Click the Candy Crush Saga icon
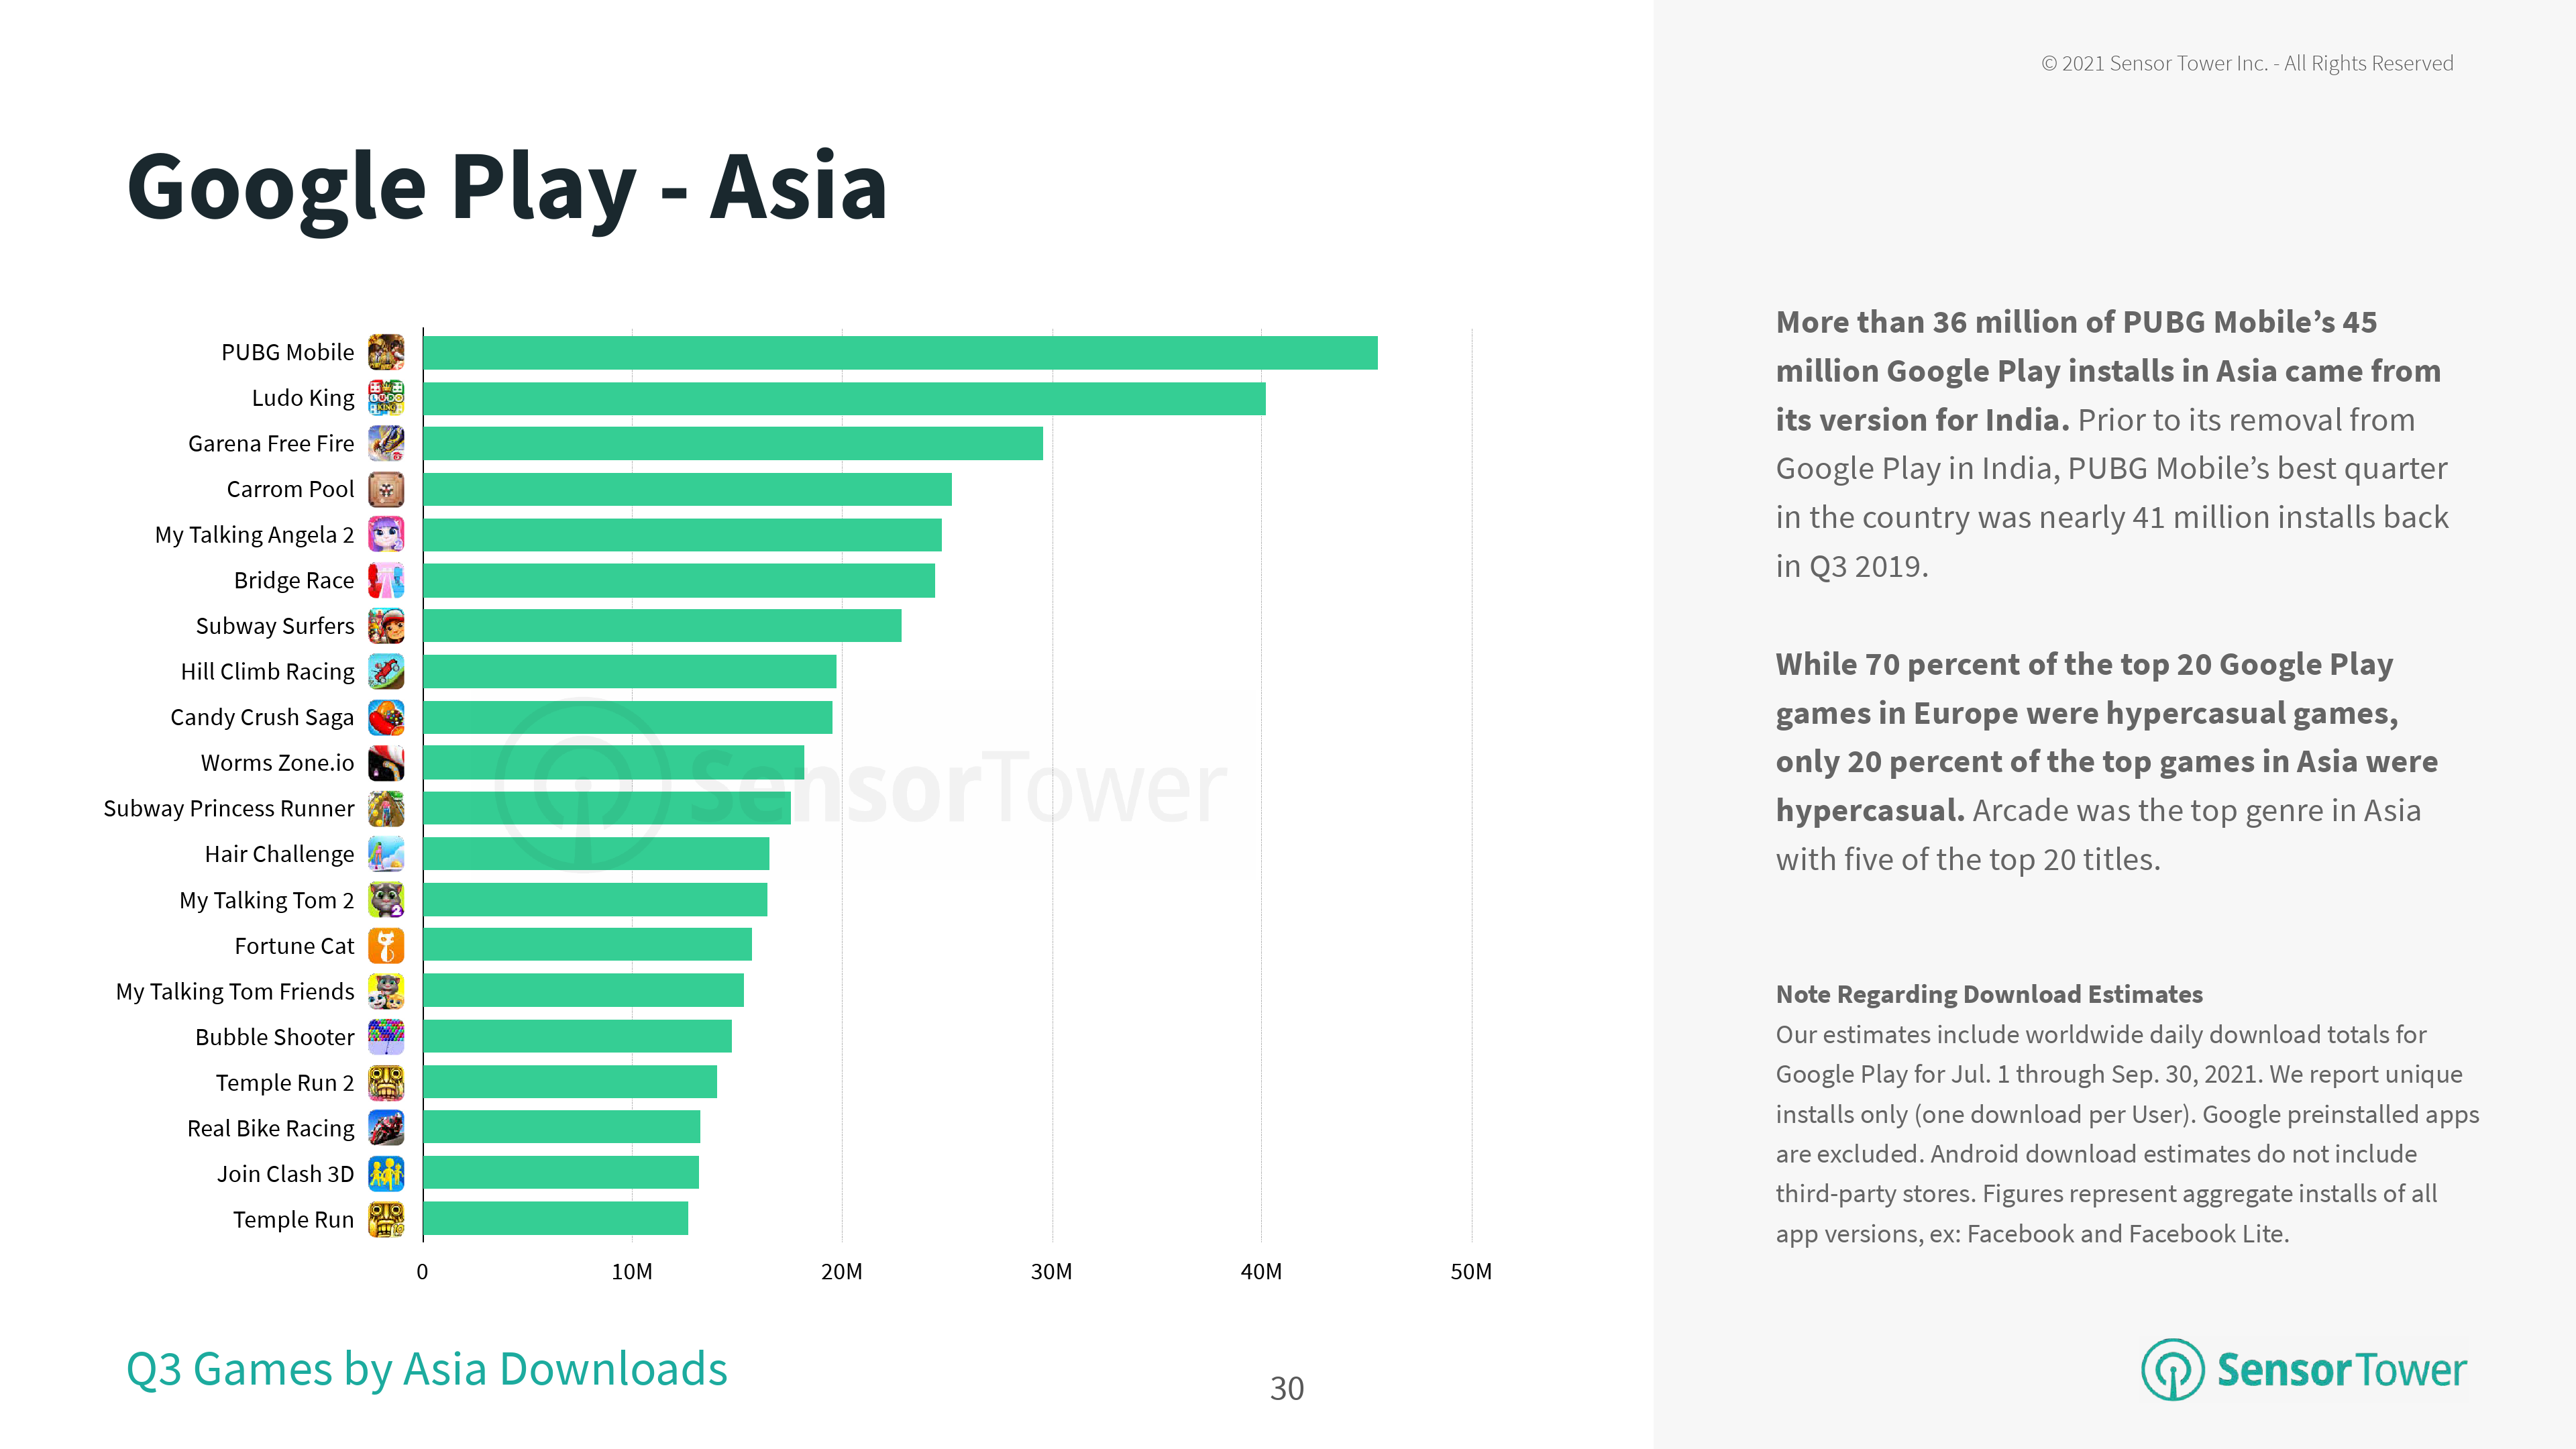 (x=386, y=717)
